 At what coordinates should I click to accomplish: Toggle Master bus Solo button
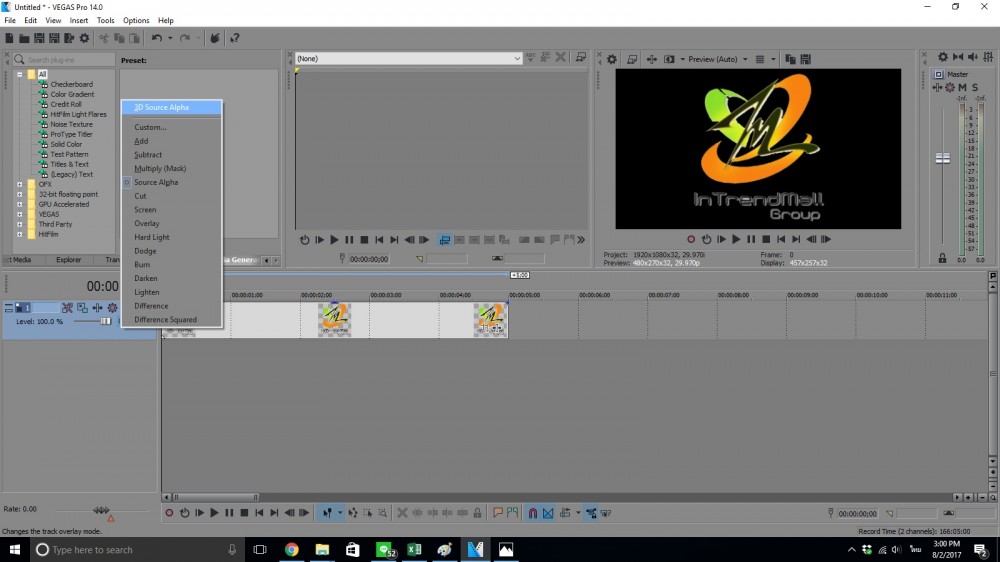pos(974,87)
